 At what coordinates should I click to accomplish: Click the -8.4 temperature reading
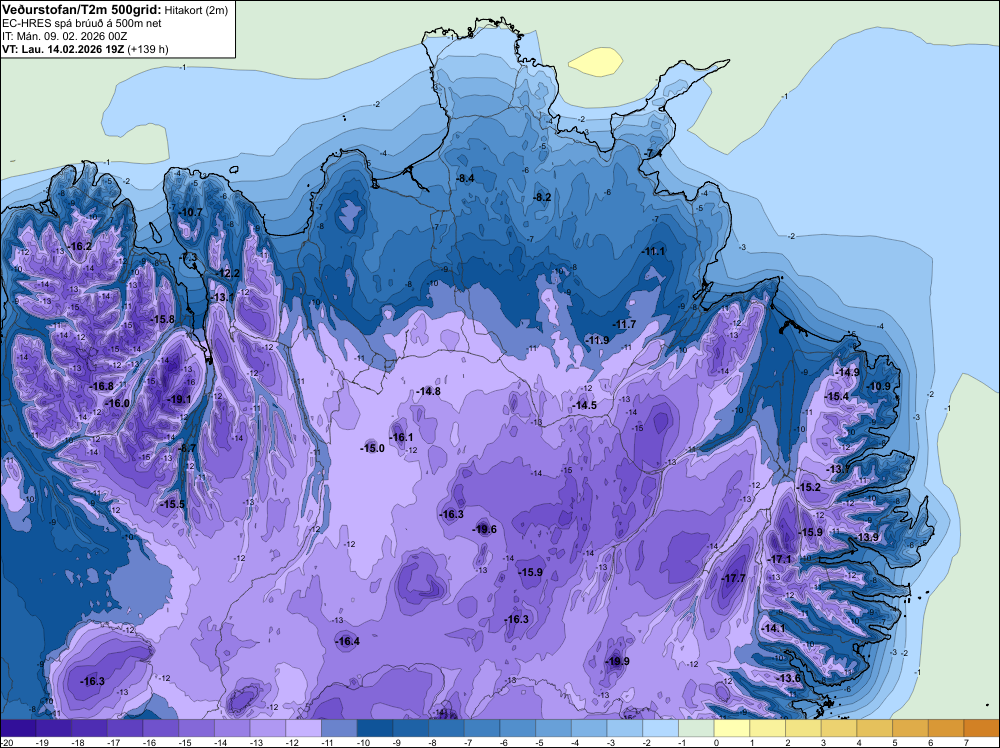pos(466,179)
